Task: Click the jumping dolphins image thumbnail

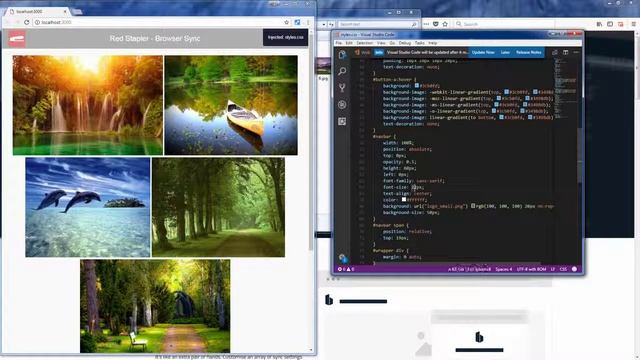Action: pos(88,207)
